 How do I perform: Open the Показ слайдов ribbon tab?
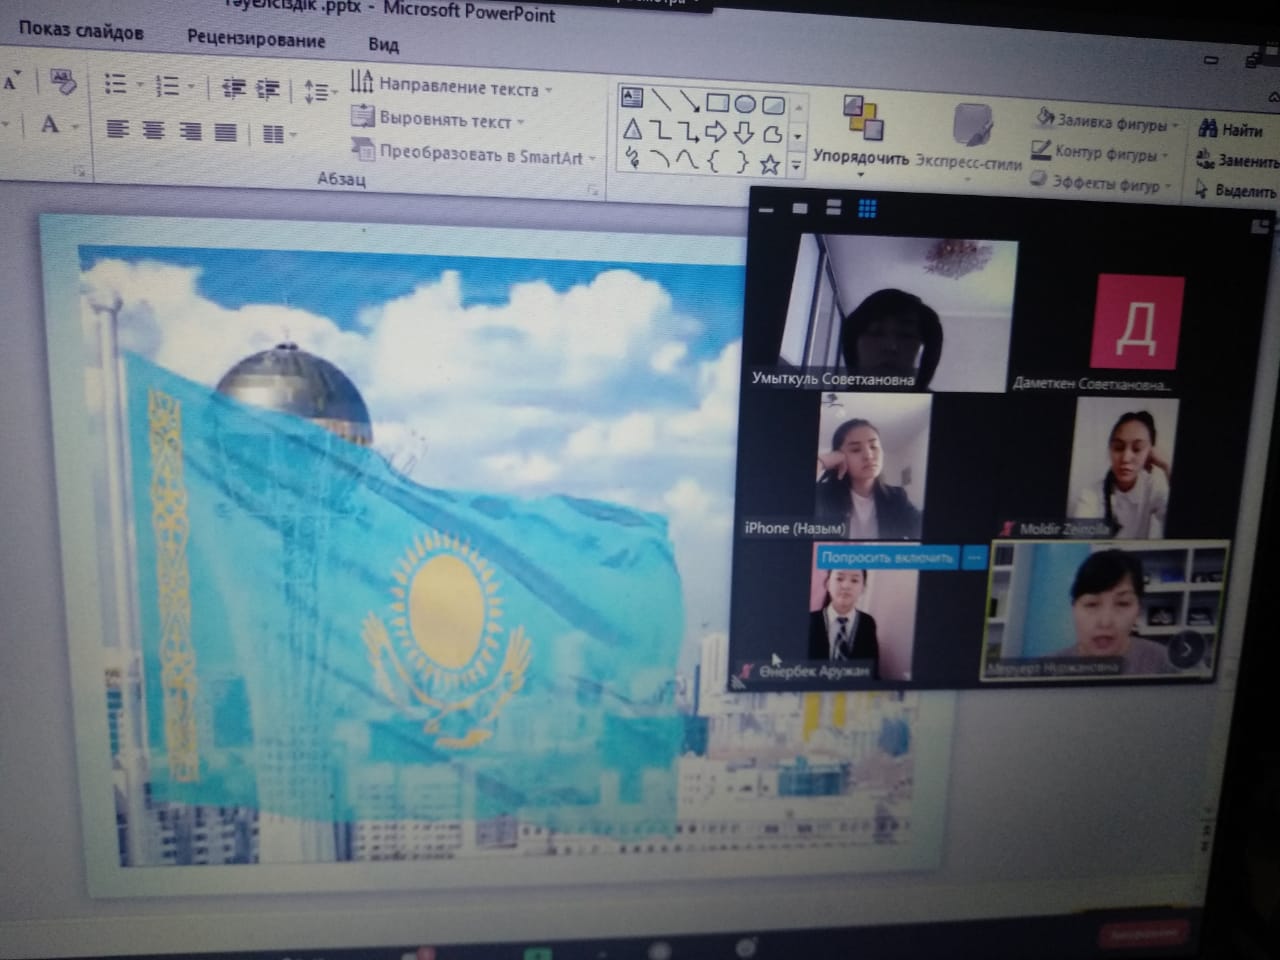coord(80,31)
